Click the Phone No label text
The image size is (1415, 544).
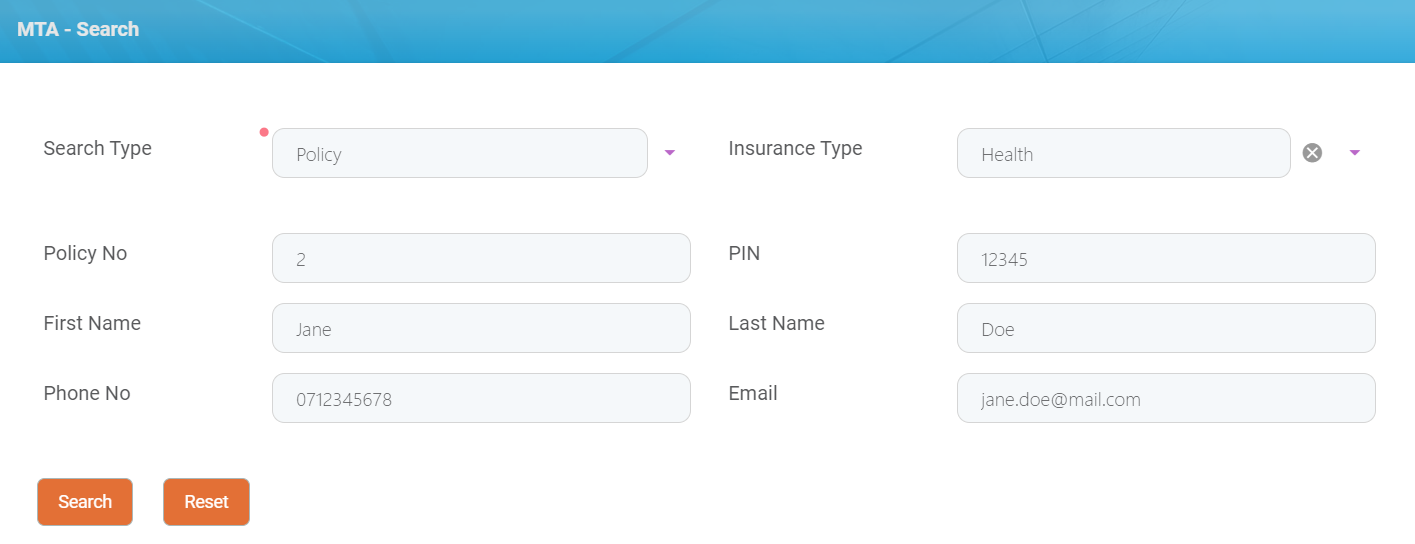coord(87,393)
